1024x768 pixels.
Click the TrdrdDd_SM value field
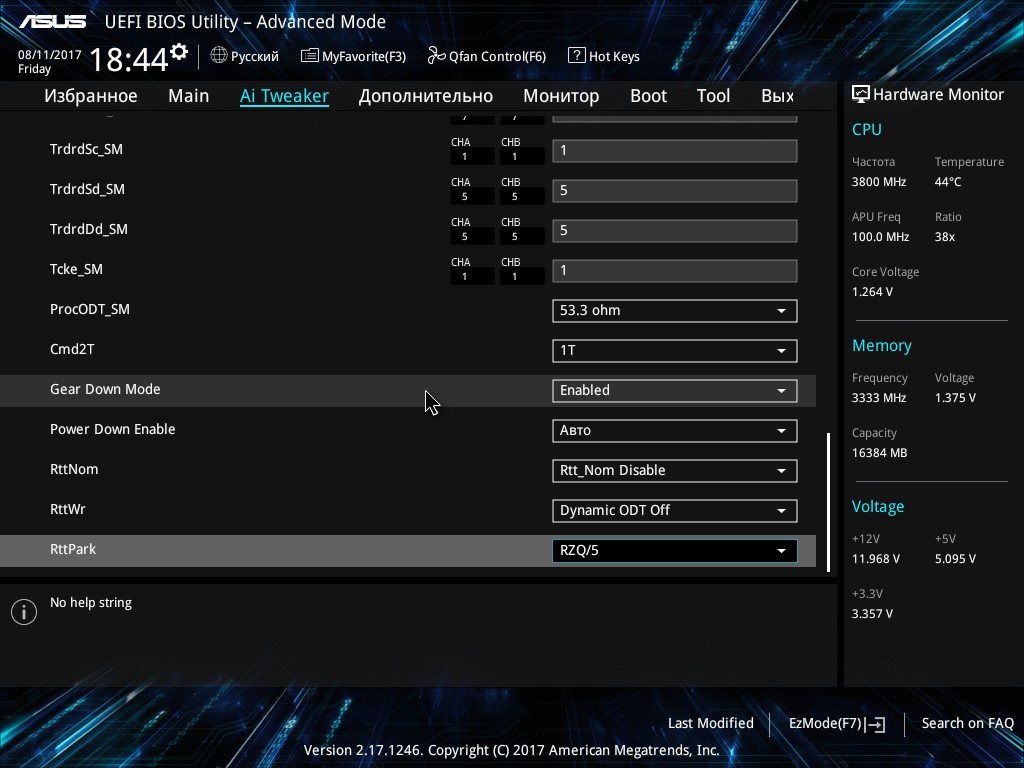pyautogui.click(x=675, y=231)
